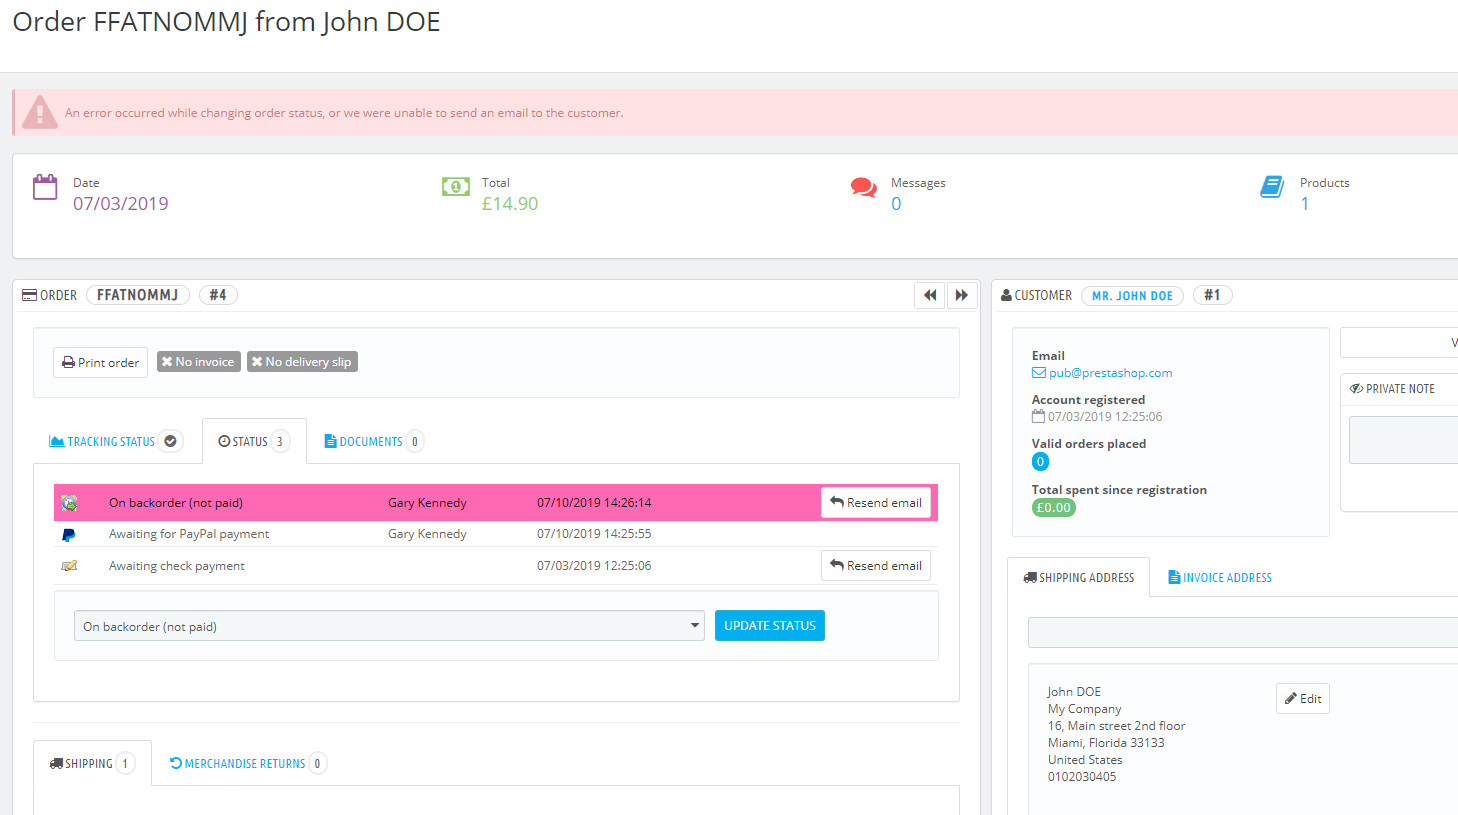
Task: Go to previous order with left arrows
Action: (x=930, y=295)
